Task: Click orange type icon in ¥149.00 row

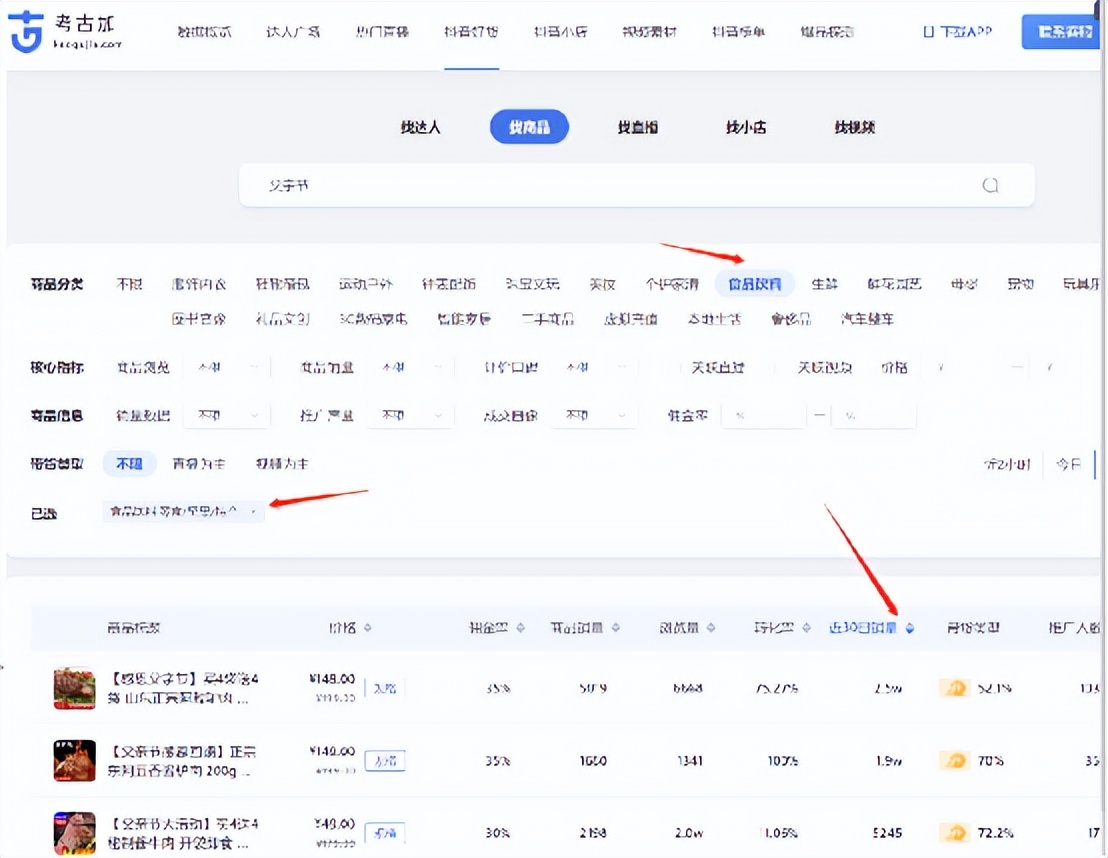Action: [x=955, y=760]
